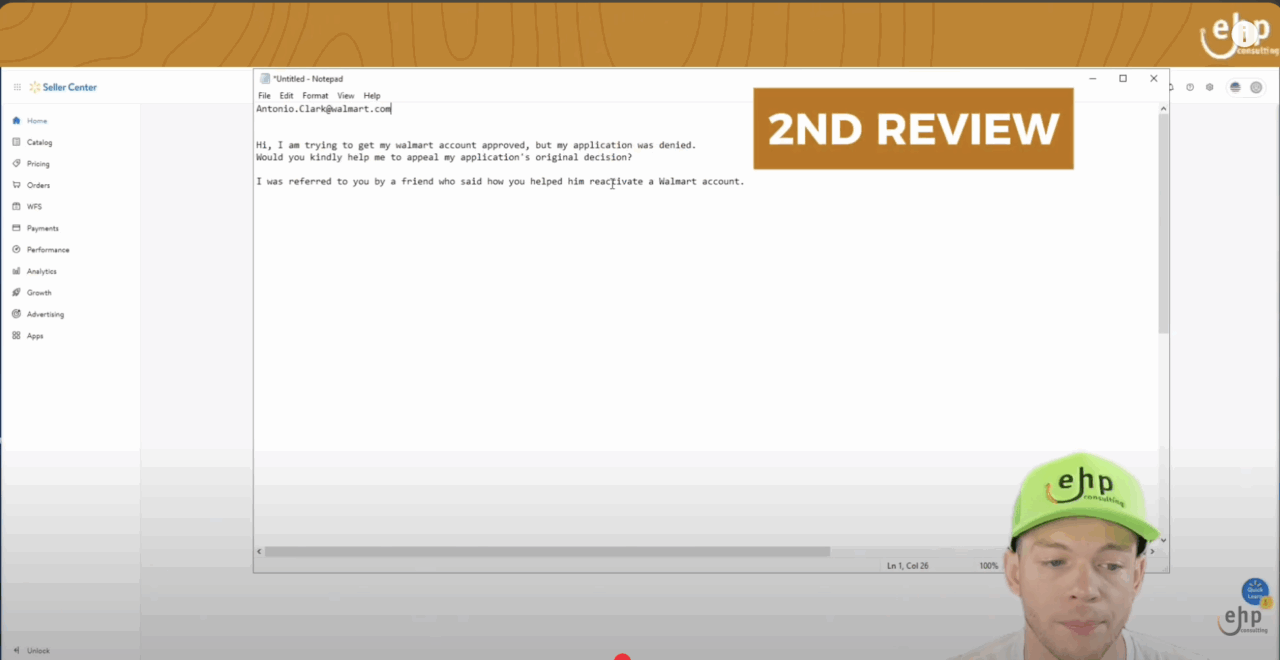Open the Growth rocket icon
Viewport: 1280px width, 660px height.
click(x=16, y=293)
